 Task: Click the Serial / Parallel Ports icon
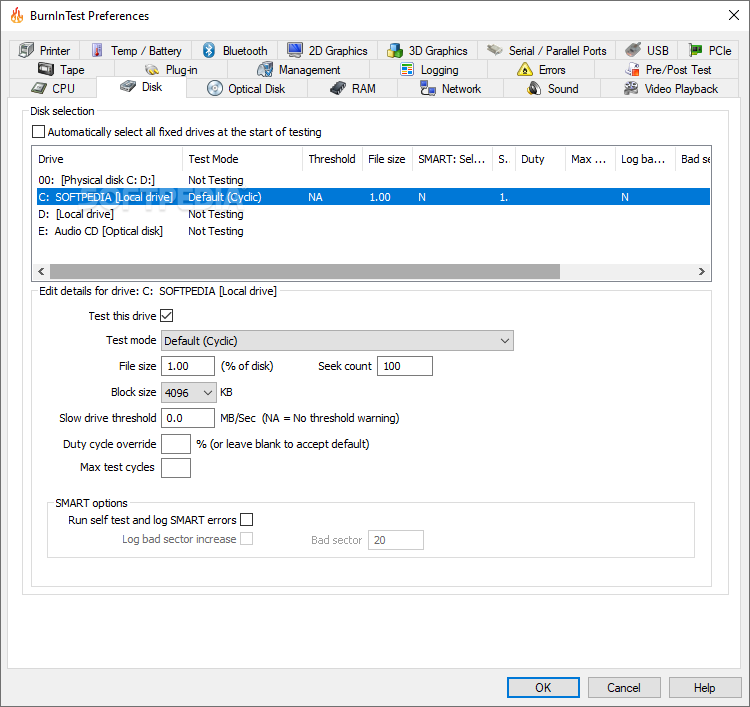pos(495,50)
